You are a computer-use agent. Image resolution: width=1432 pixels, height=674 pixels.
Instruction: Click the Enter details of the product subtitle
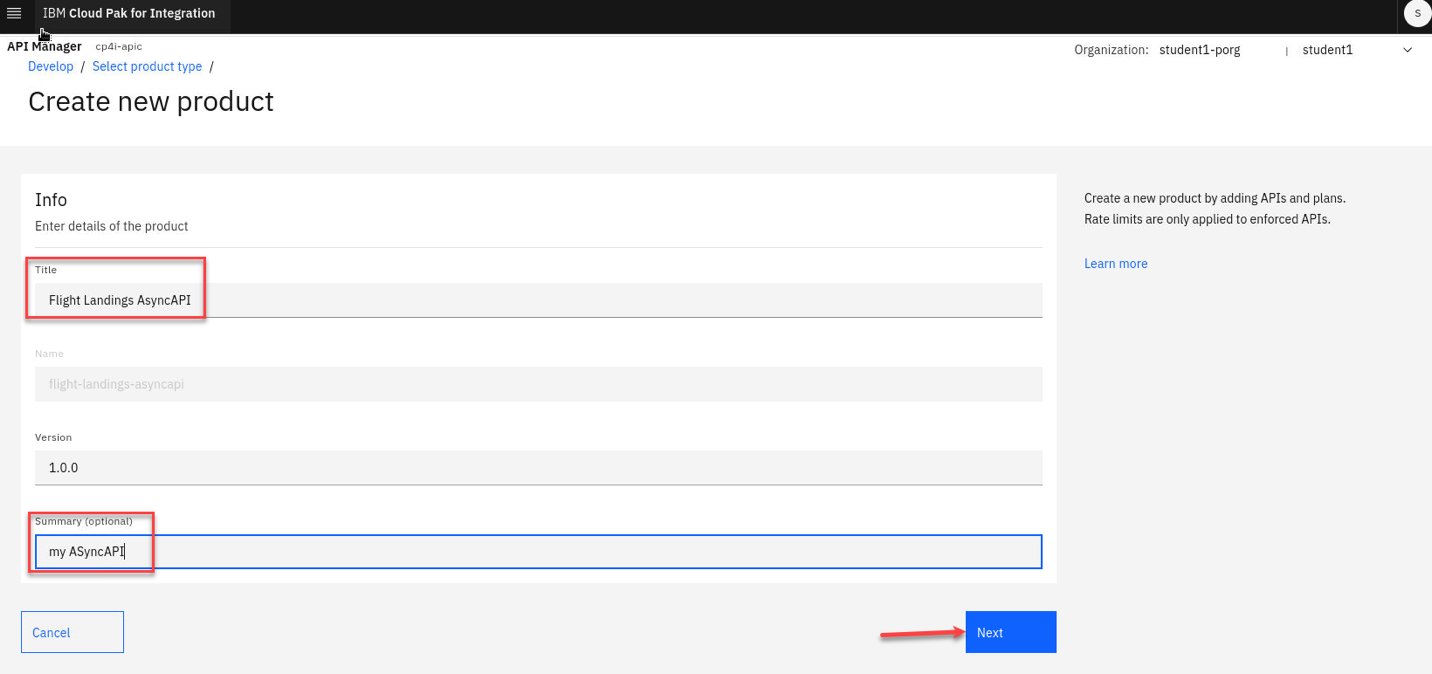coord(111,226)
